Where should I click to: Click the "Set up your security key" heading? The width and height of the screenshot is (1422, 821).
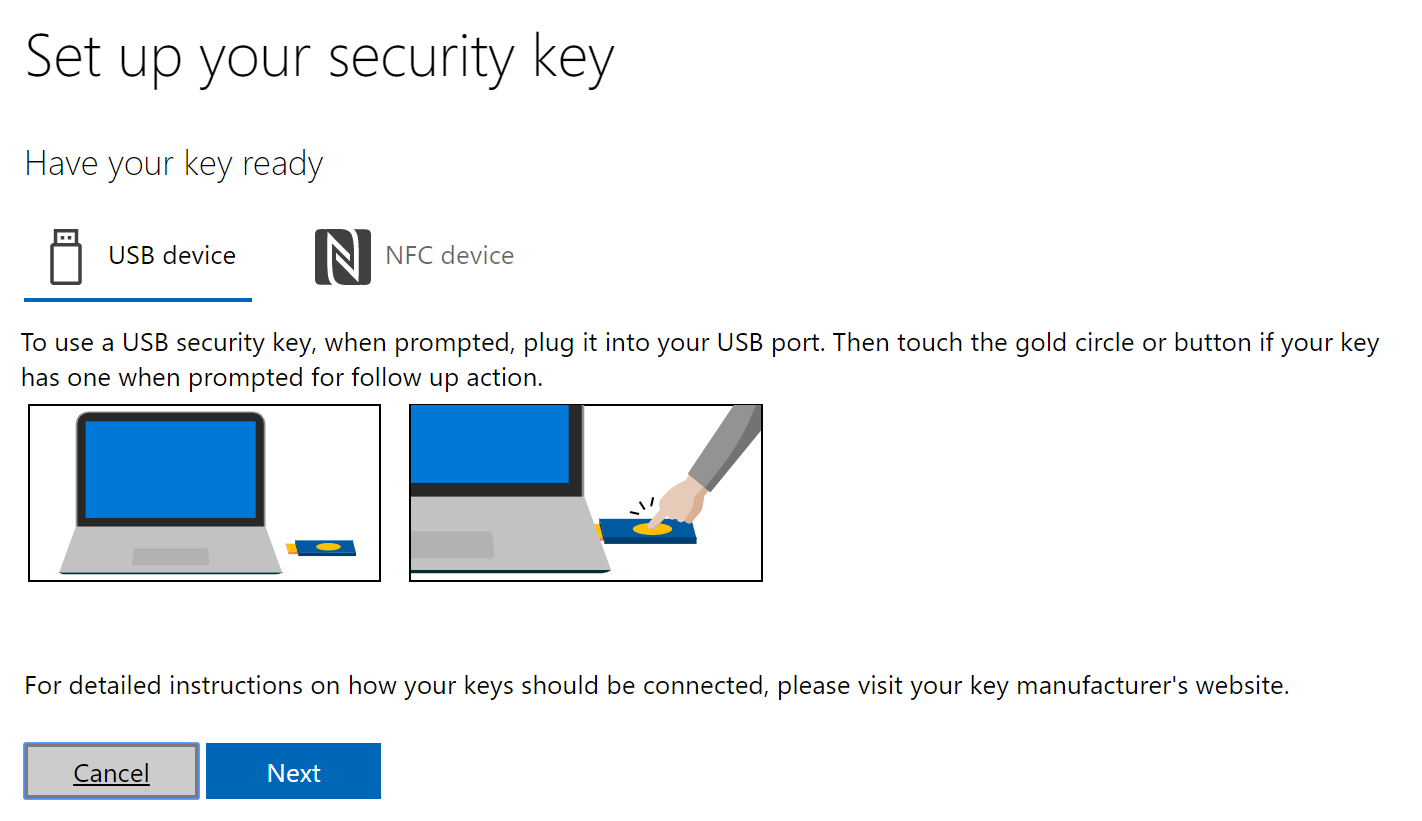click(319, 58)
